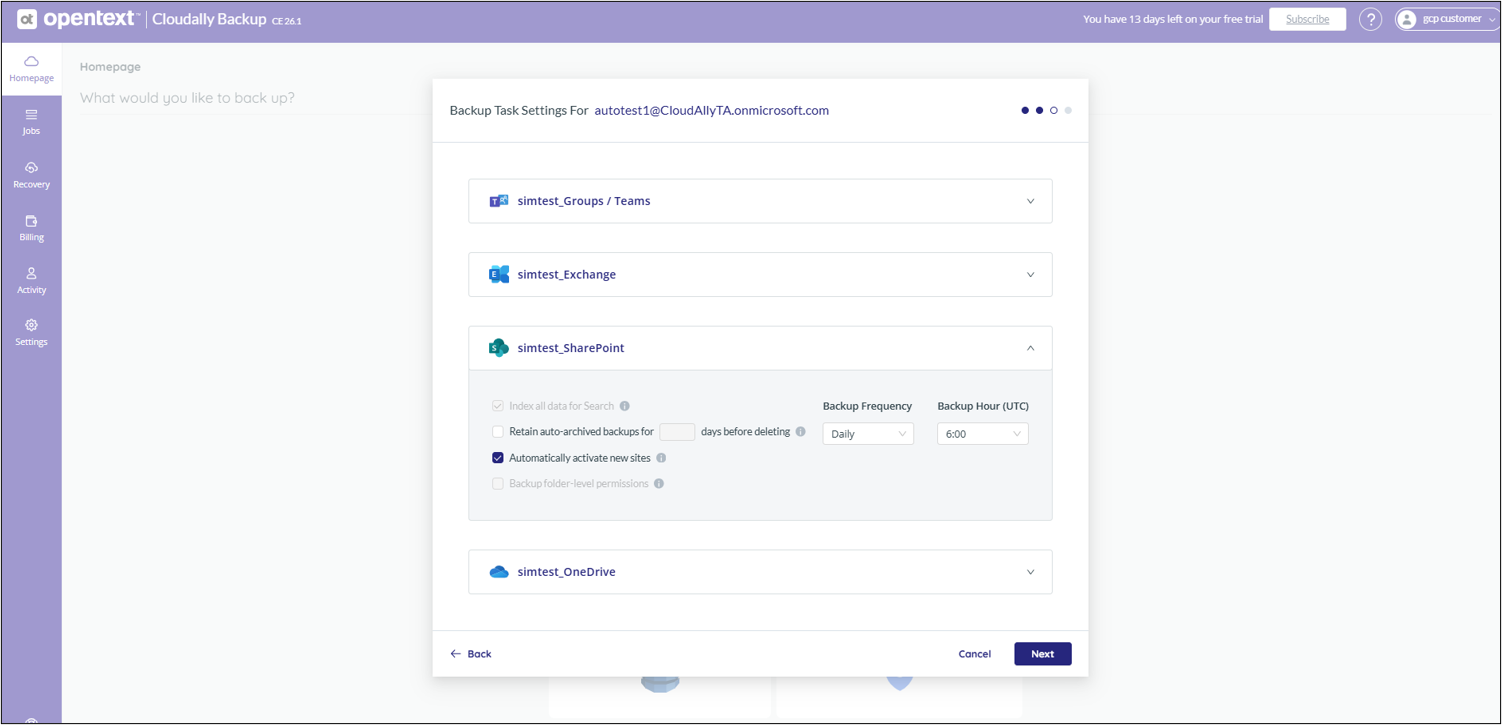Screen dimensions: 1502x725
Task: Go Back to the previous step
Action: 471,654
